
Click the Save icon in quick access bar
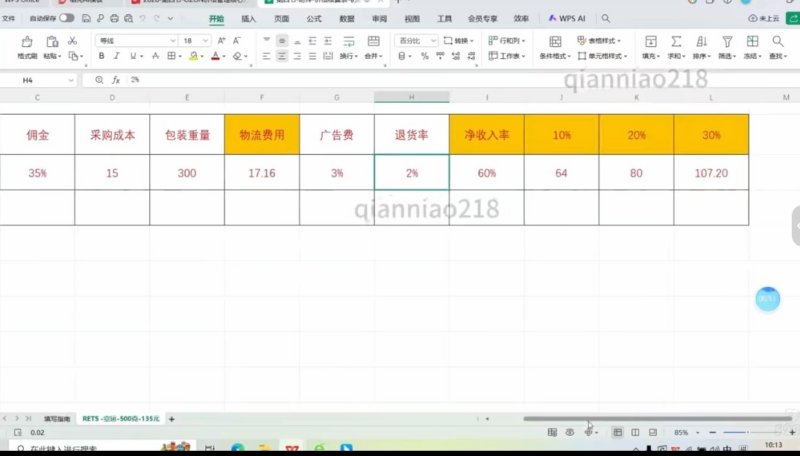86,18
